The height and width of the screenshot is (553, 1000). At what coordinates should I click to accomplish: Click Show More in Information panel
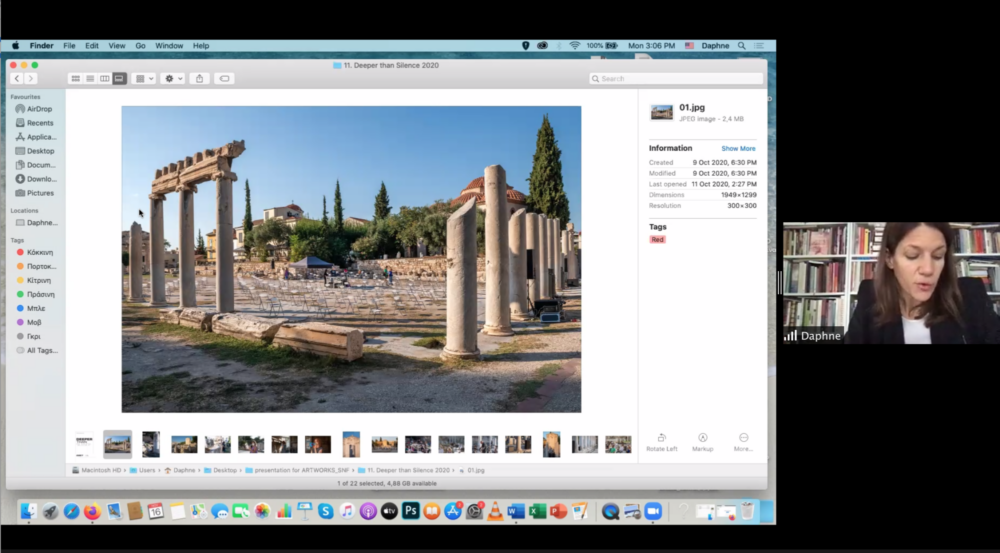pyautogui.click(x=738, y=149)
